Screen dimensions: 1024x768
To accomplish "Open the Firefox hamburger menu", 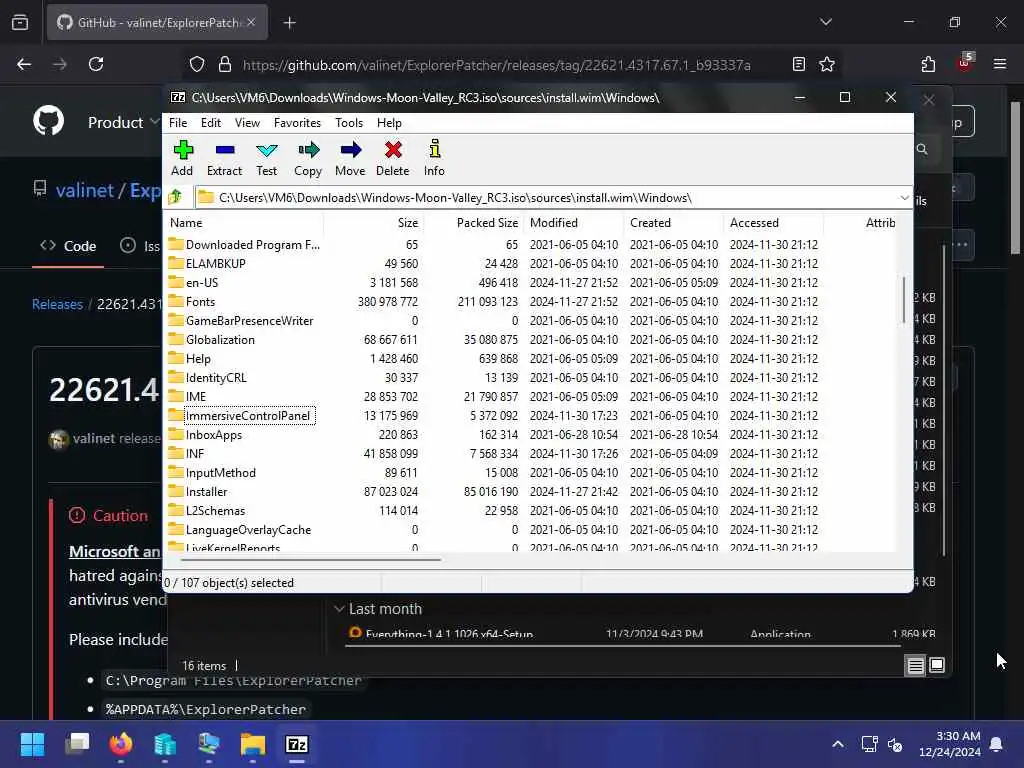I will click(999, 64).
